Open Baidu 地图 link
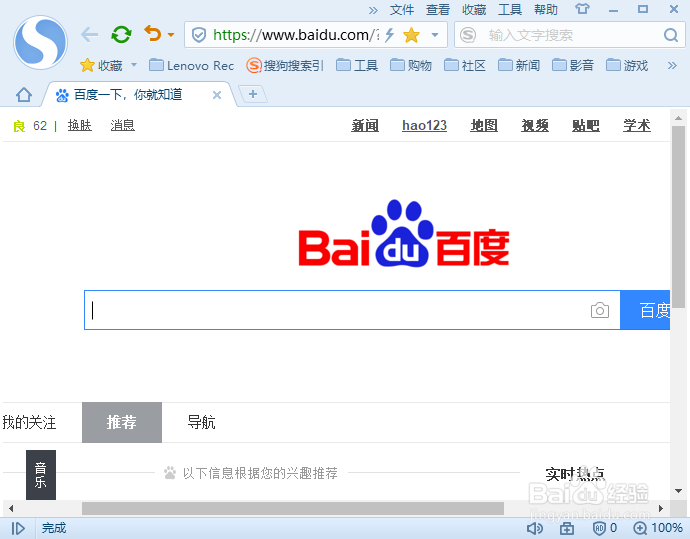Screen dimensions: 690x539 click(484, 125)
